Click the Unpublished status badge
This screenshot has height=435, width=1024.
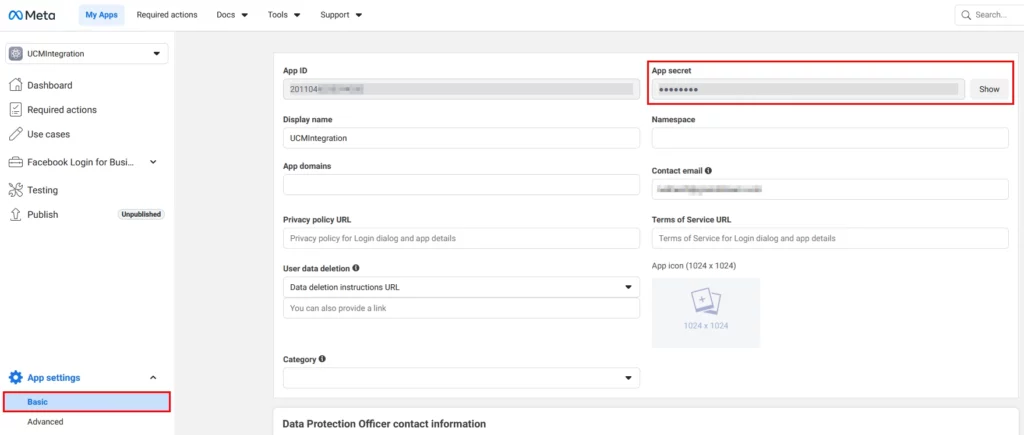(141, 214)
